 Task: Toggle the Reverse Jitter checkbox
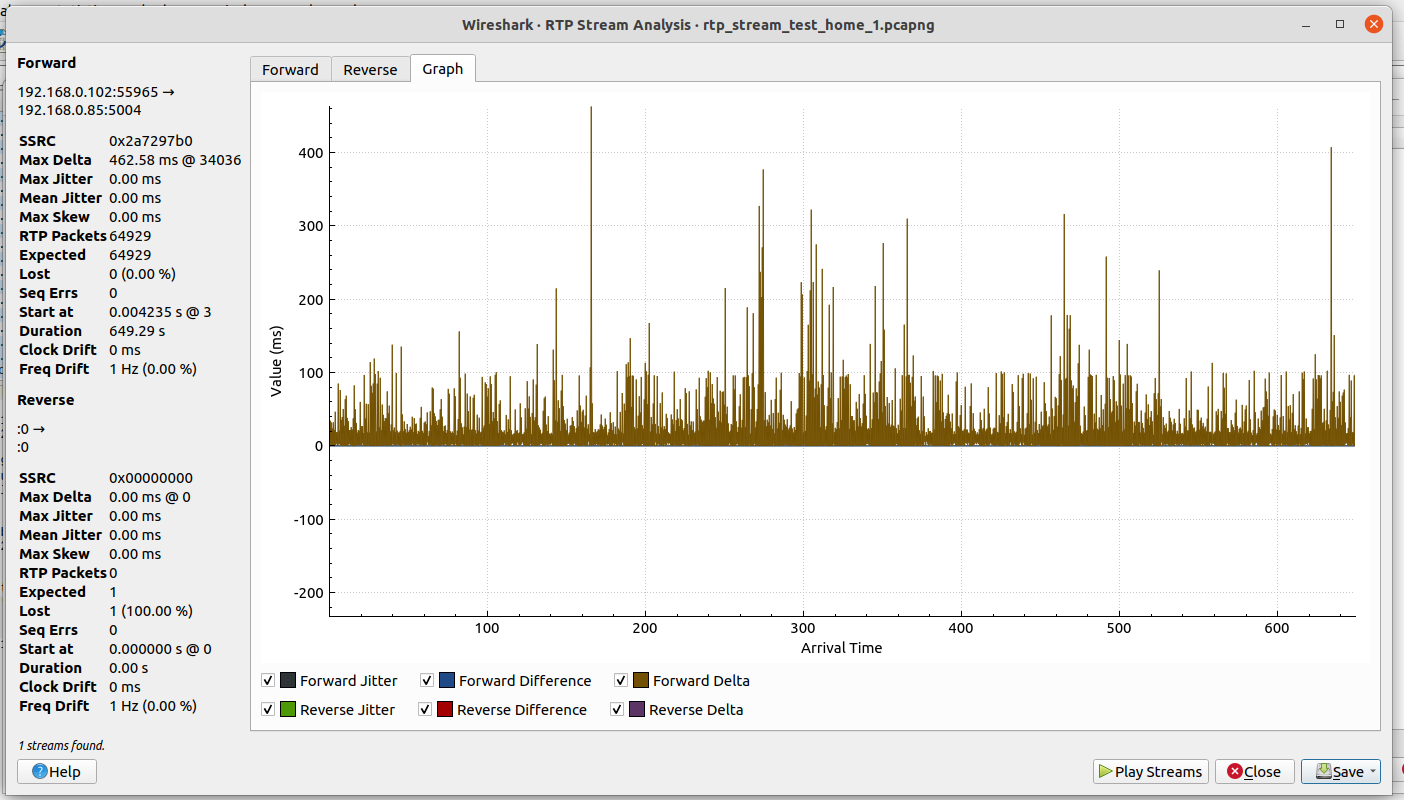click(268, 710)
